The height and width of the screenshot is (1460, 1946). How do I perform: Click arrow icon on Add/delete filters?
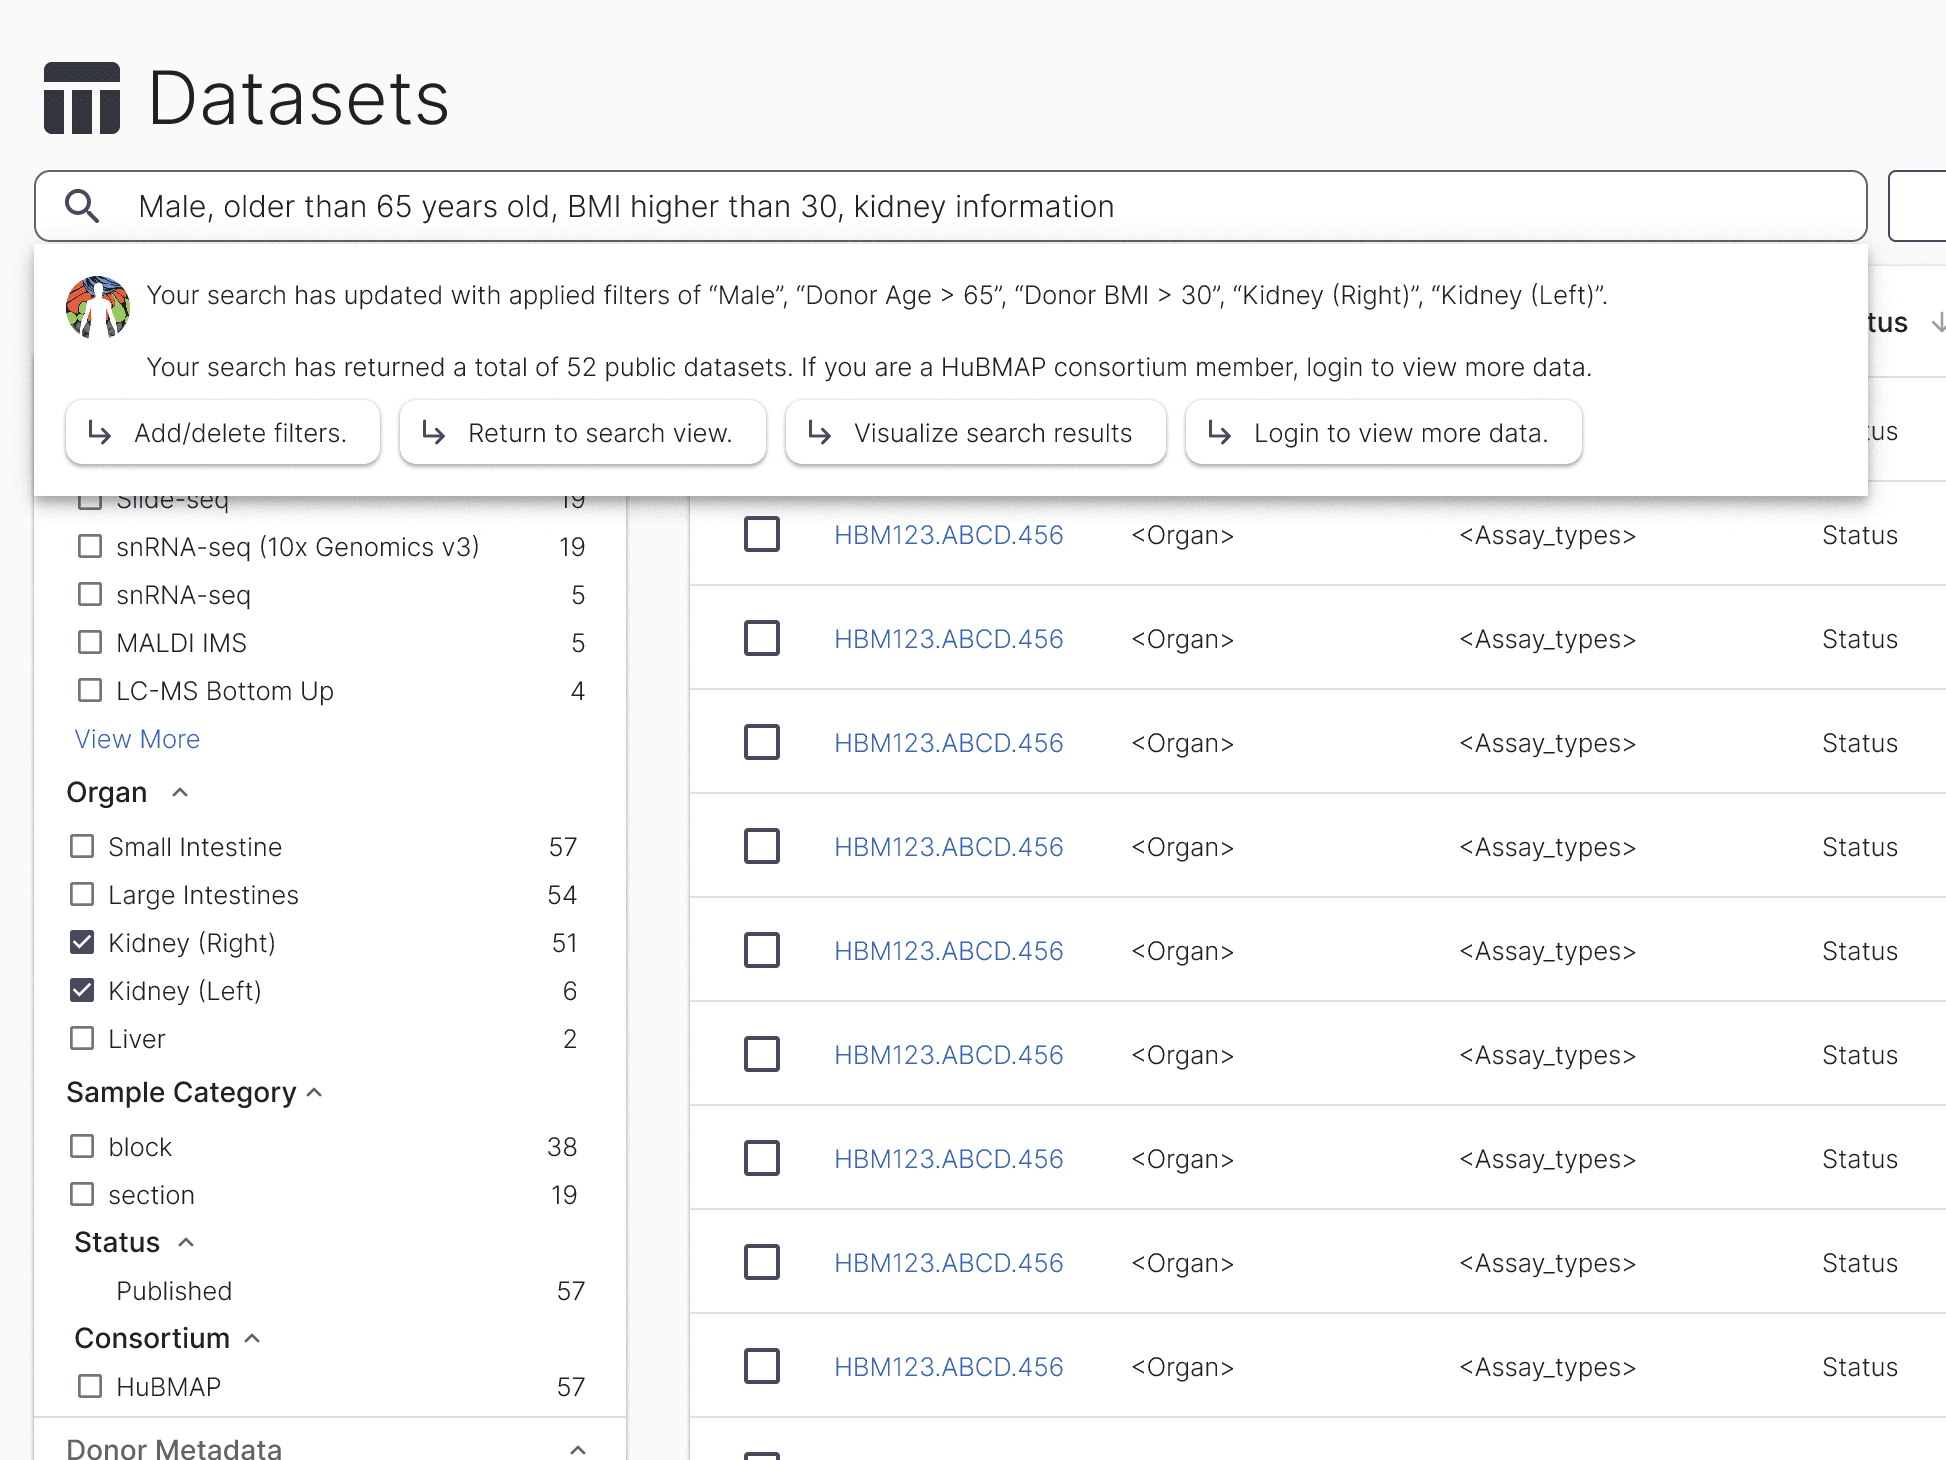(x=100, y=432)
